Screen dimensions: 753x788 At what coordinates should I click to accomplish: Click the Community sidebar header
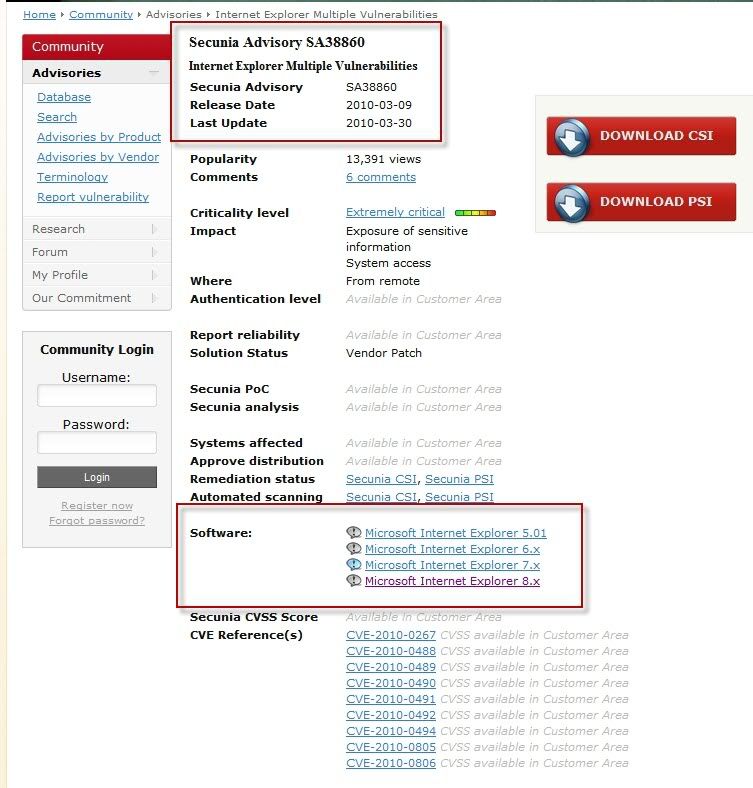click(x=97, y=47)
